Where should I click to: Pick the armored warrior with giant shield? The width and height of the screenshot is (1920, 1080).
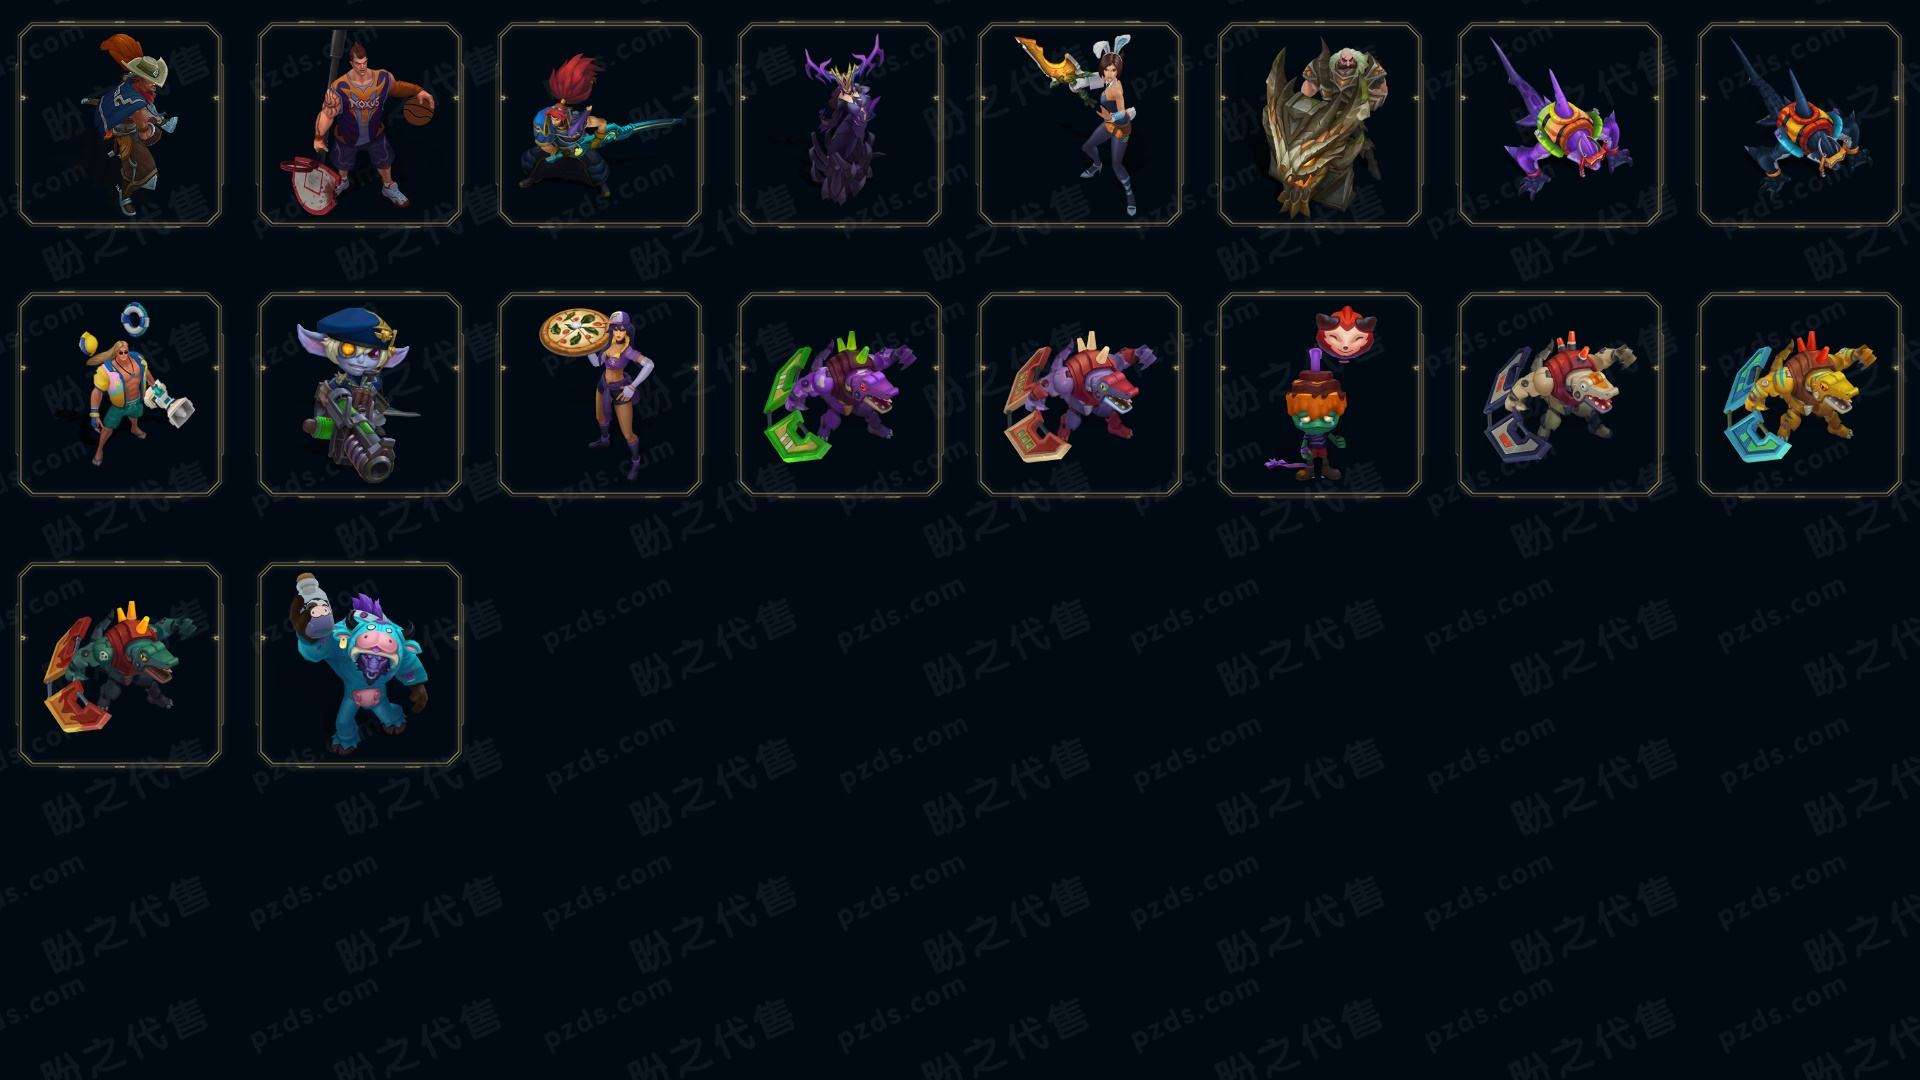(x=1320, y=125)
